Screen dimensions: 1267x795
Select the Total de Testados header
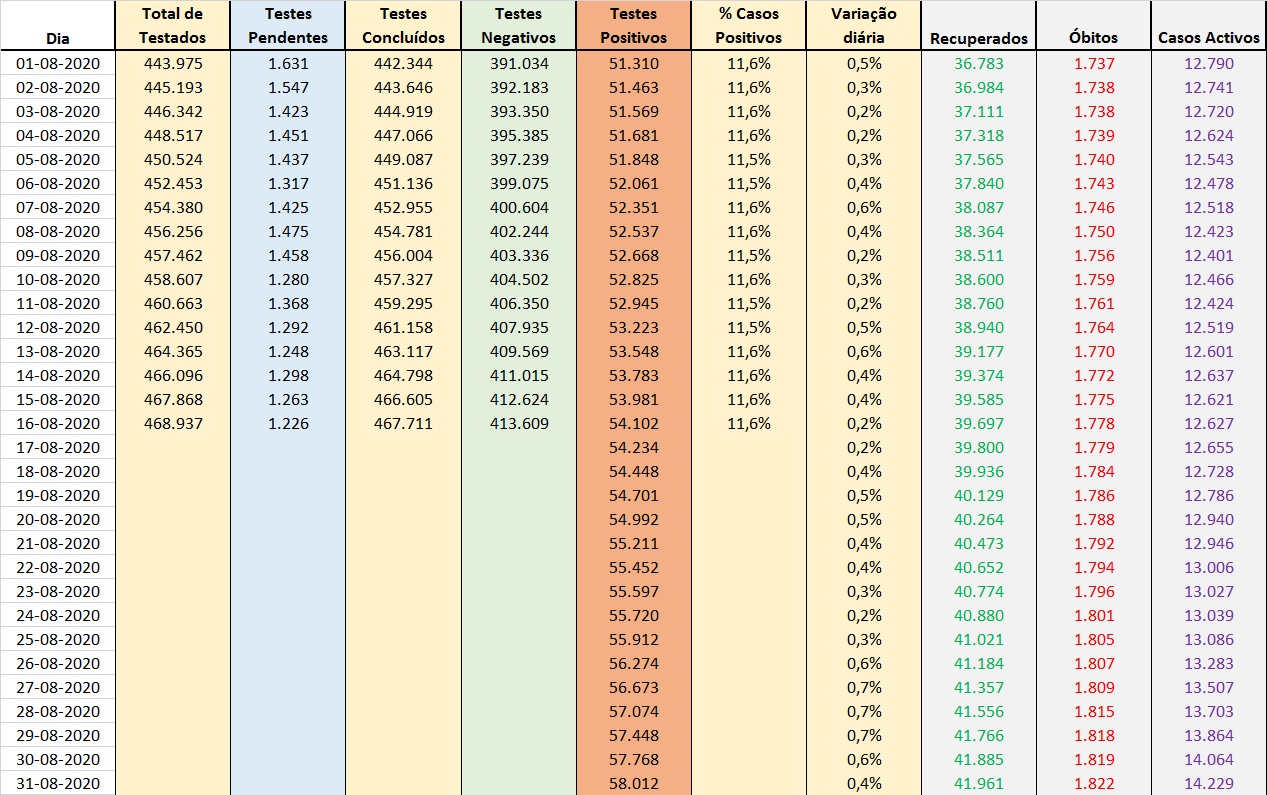[173, 26]
